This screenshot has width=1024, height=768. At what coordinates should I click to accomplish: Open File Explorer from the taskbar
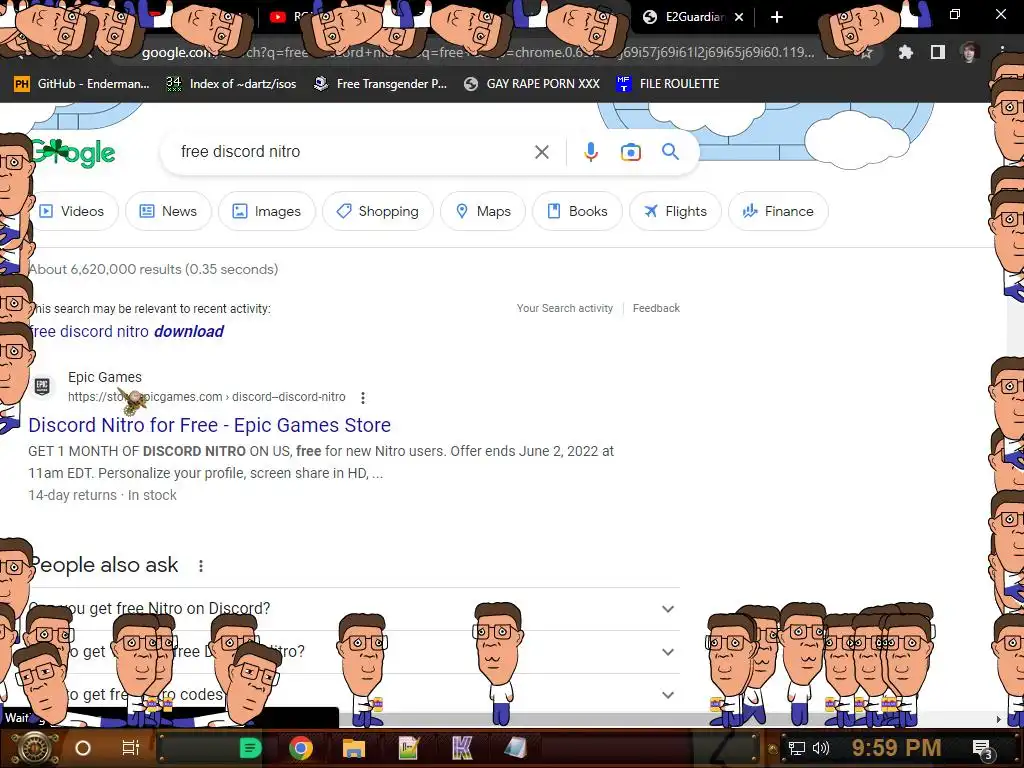click(x=353, y=748)
